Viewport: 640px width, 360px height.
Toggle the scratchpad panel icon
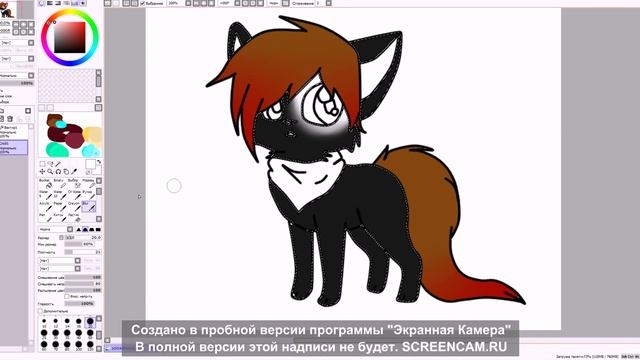(x=83, y=3)
